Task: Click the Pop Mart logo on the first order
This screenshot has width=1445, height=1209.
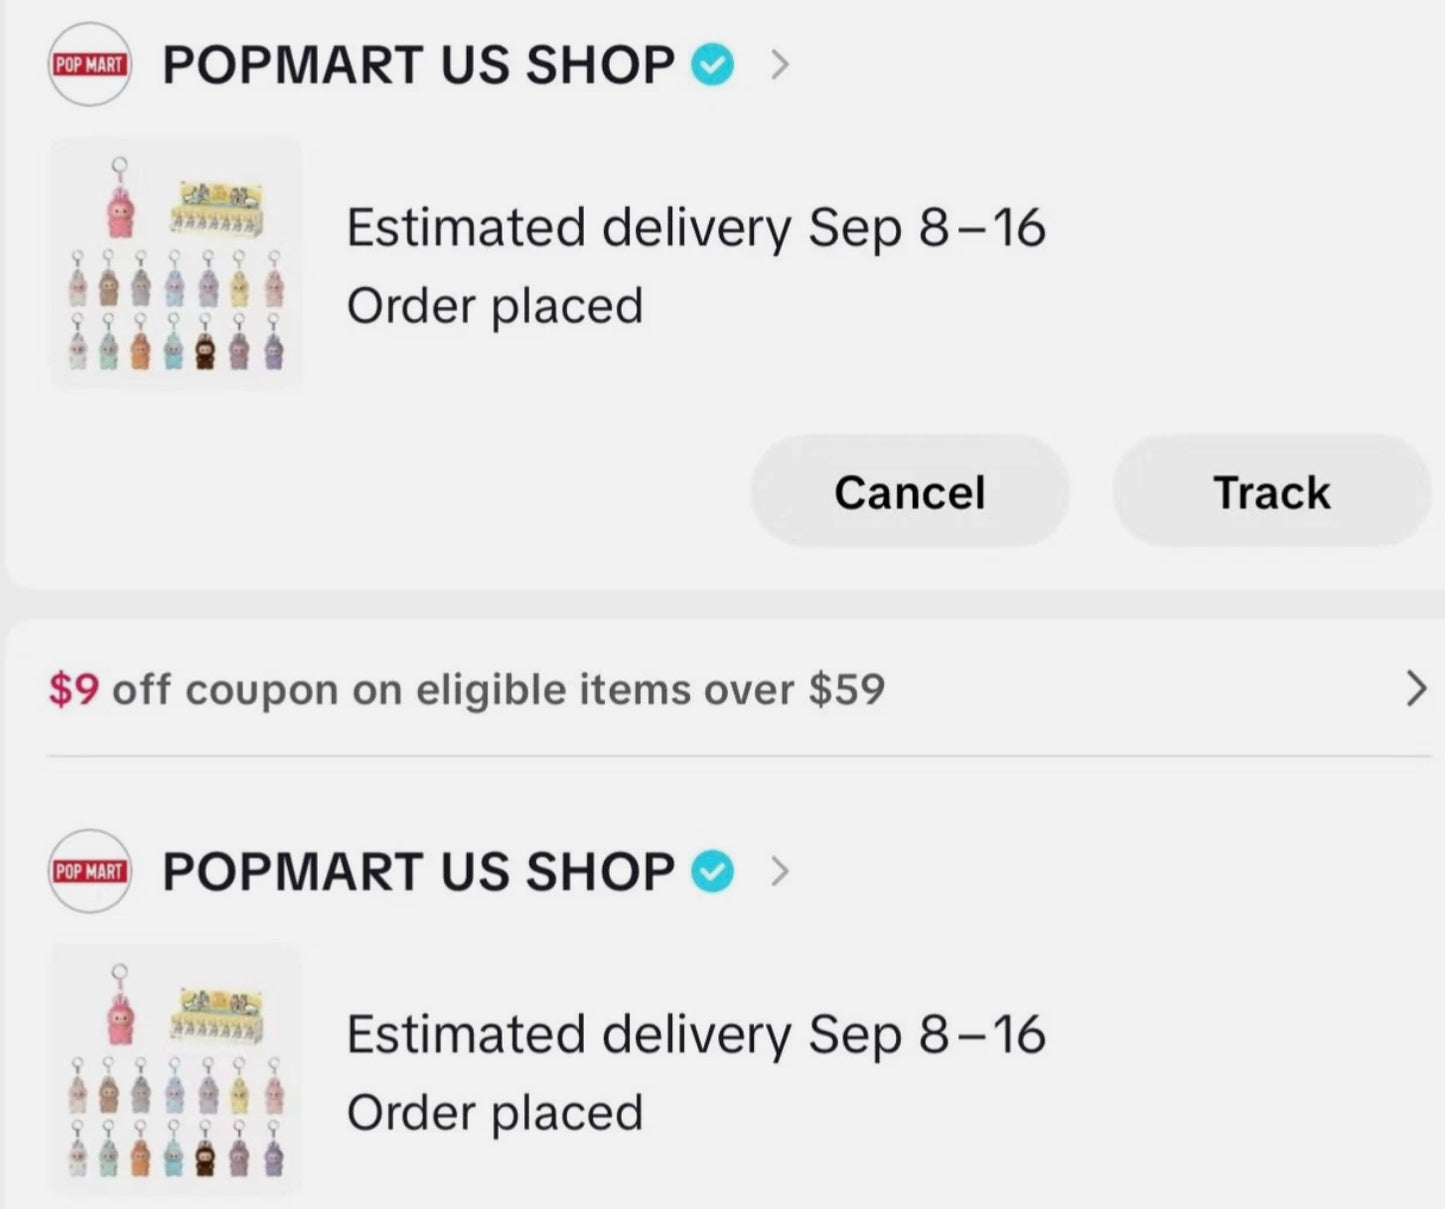Action: pos(89,65)
